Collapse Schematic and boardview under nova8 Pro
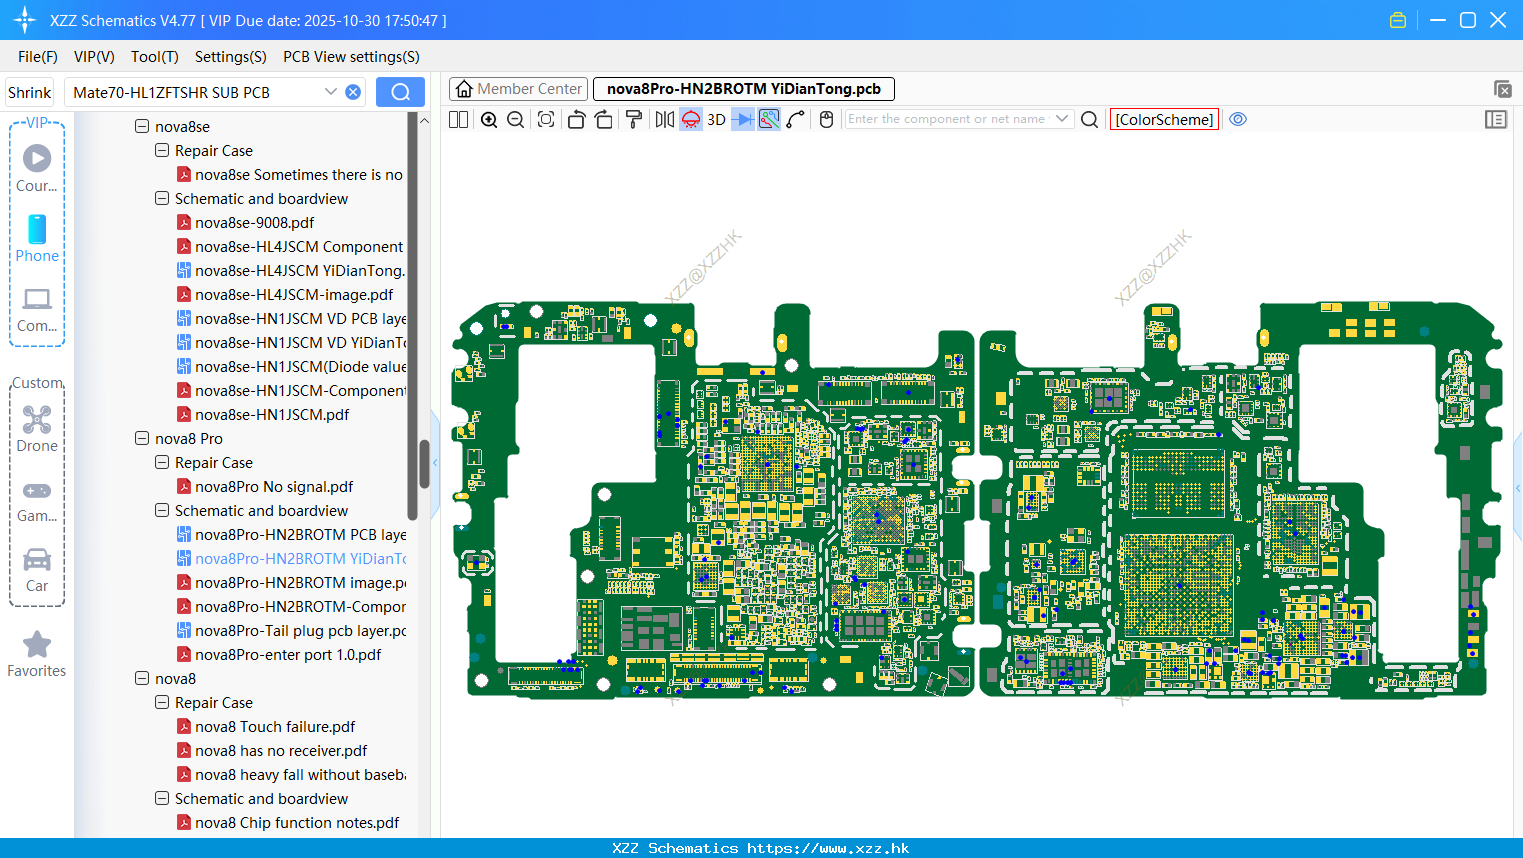This screenshot has height=858, width=1523. (x=162, y=511)
